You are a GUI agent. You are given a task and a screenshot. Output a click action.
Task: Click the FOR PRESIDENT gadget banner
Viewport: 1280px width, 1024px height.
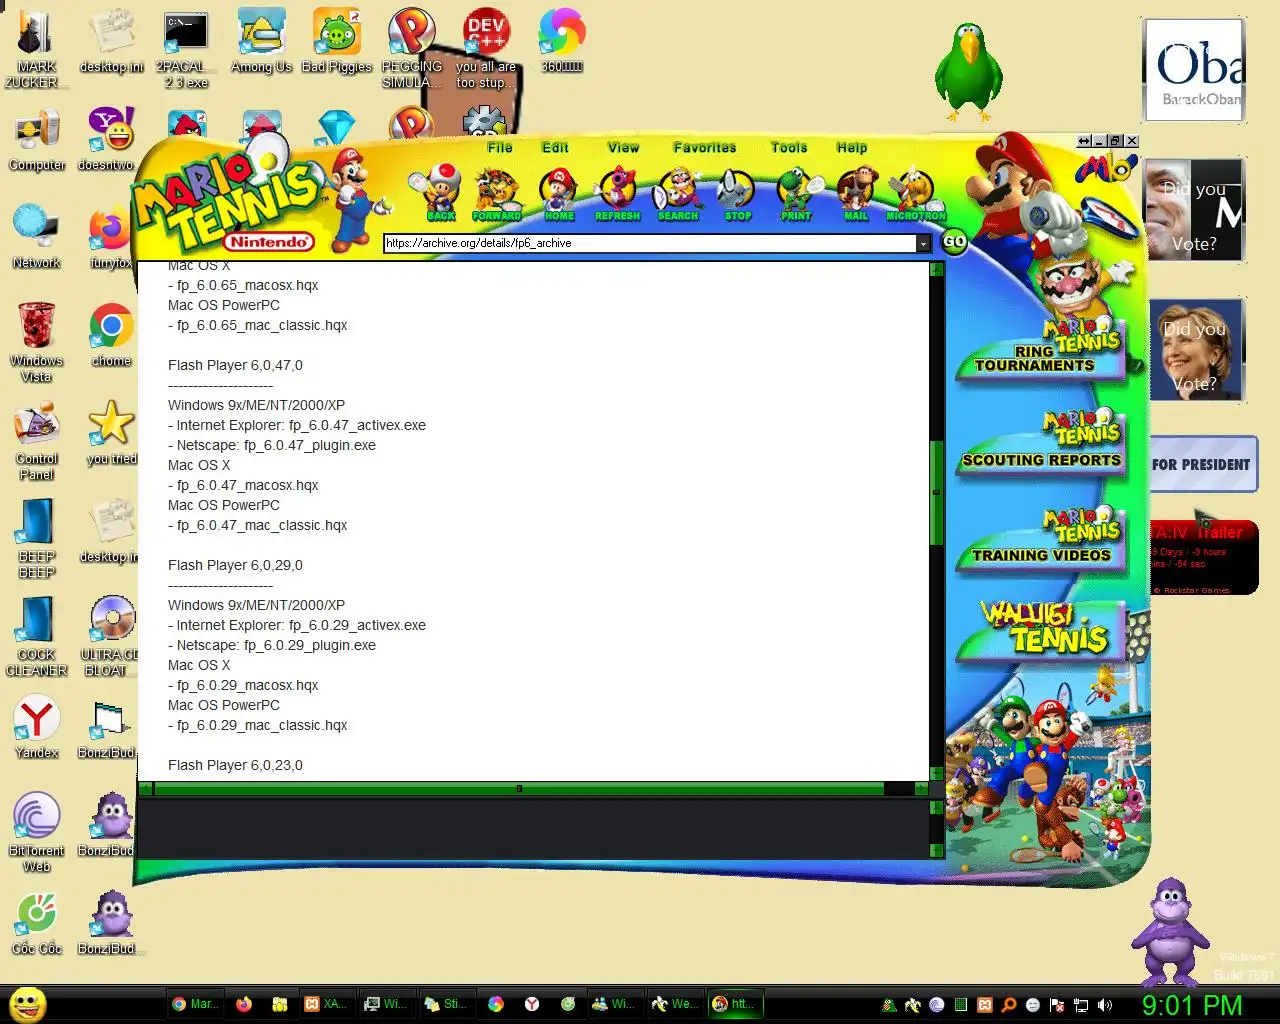[1203, 464]
